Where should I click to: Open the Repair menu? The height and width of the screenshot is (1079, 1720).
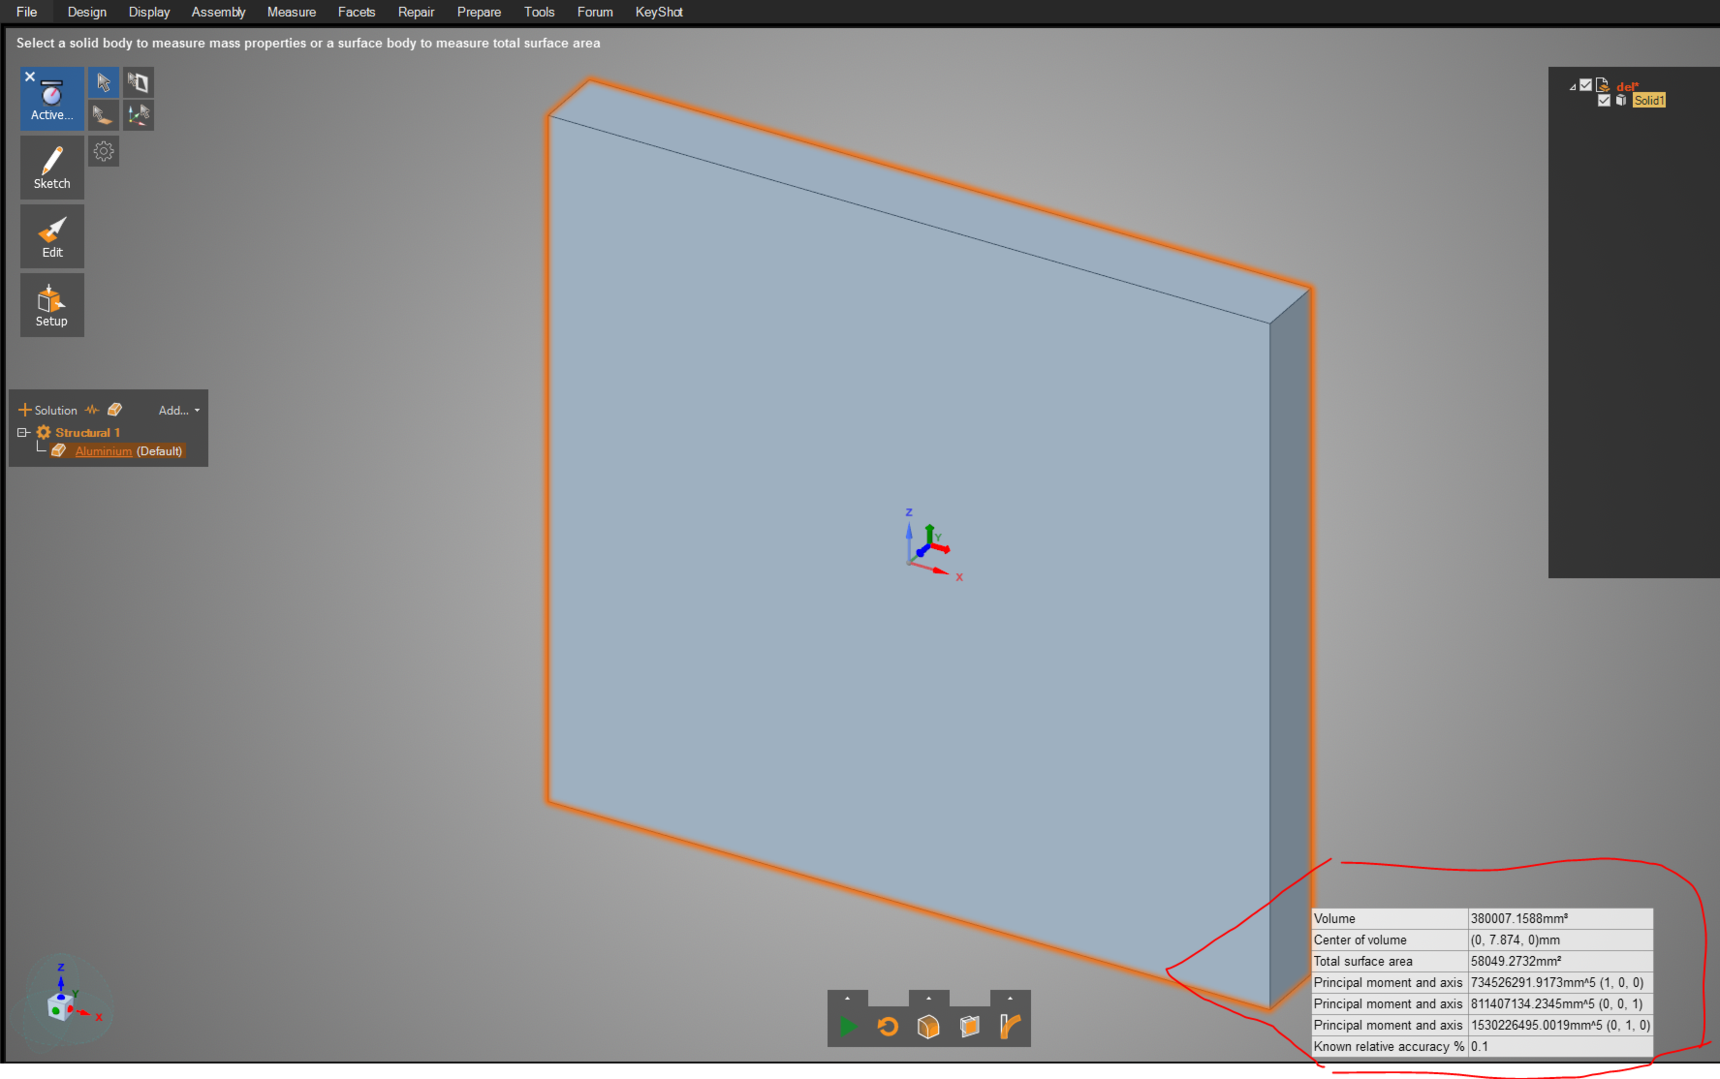coord(416,12)
